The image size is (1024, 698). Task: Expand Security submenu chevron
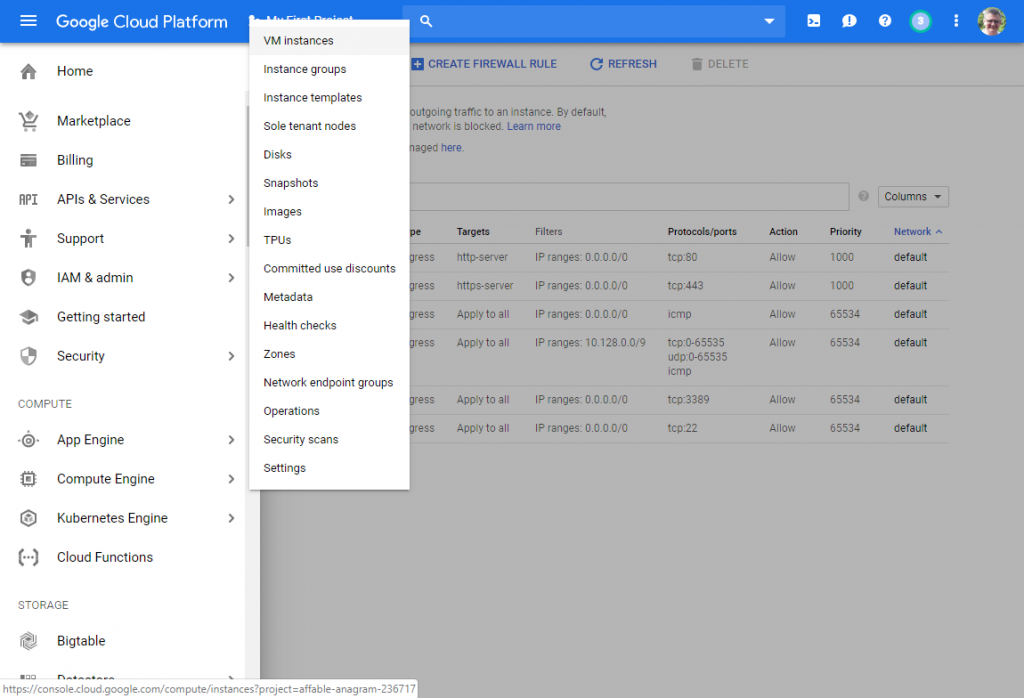tap(231, 356)
